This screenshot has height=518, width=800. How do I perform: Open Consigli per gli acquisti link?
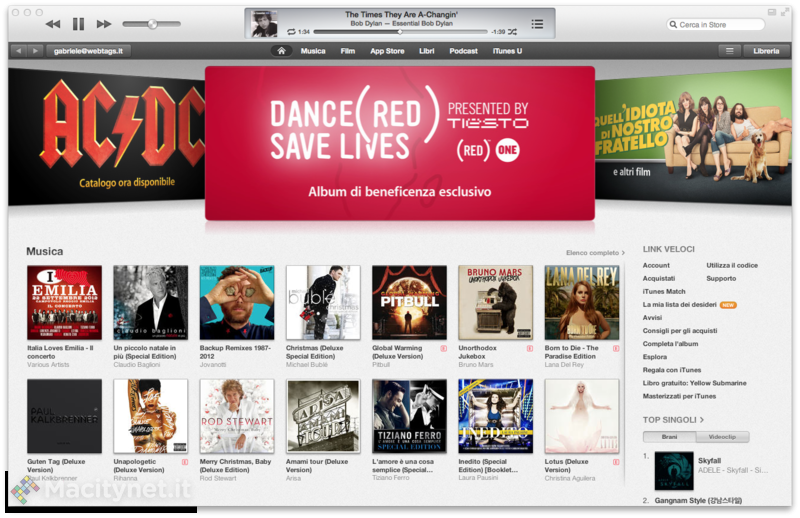coord(680,331)
